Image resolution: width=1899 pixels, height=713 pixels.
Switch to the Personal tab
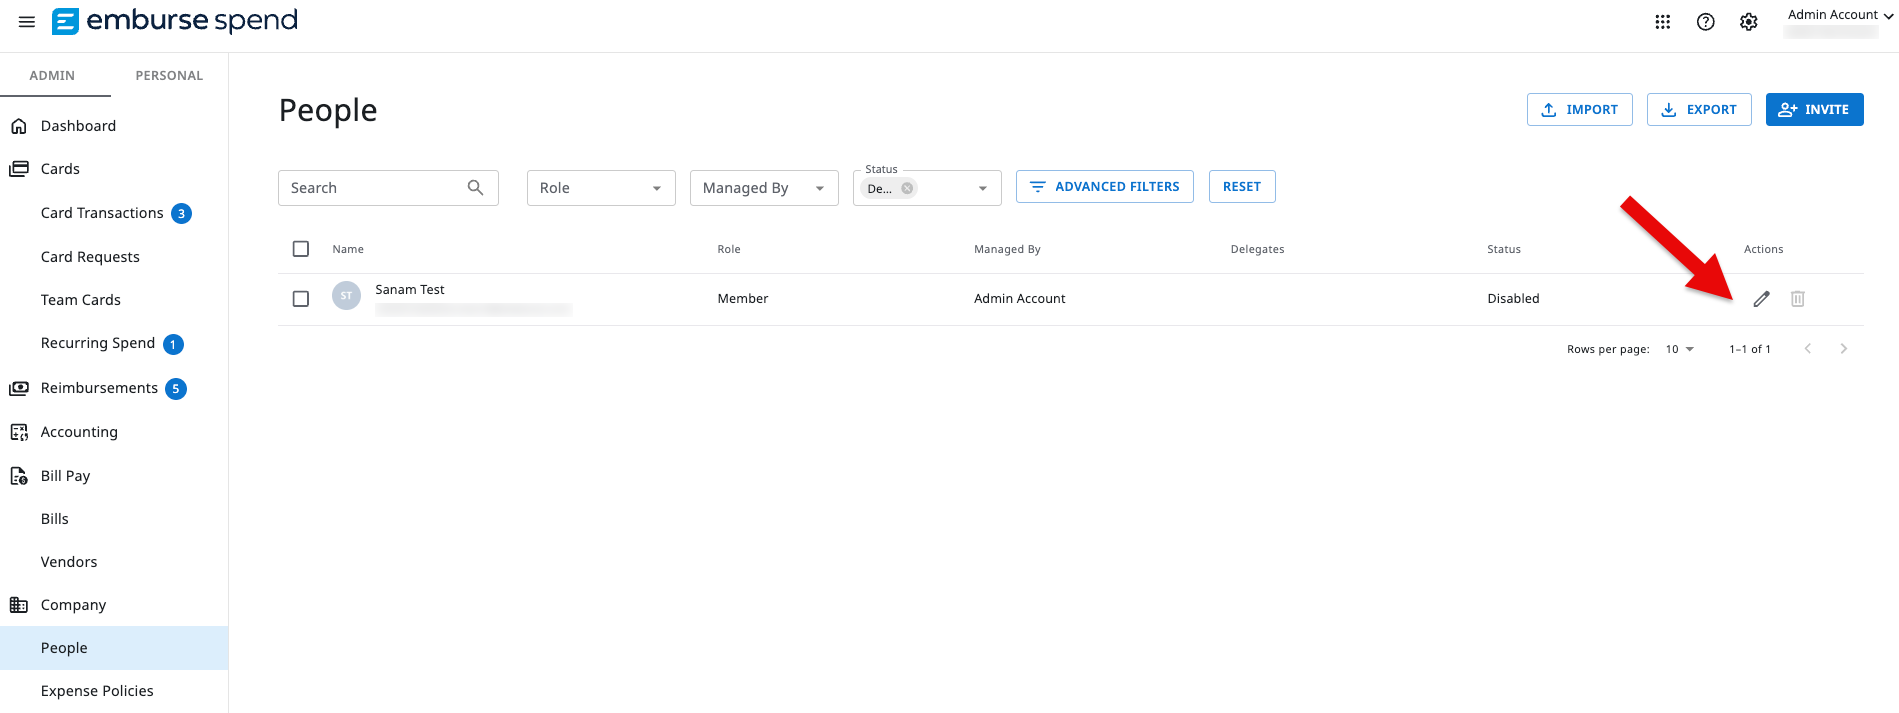point(169,76)
